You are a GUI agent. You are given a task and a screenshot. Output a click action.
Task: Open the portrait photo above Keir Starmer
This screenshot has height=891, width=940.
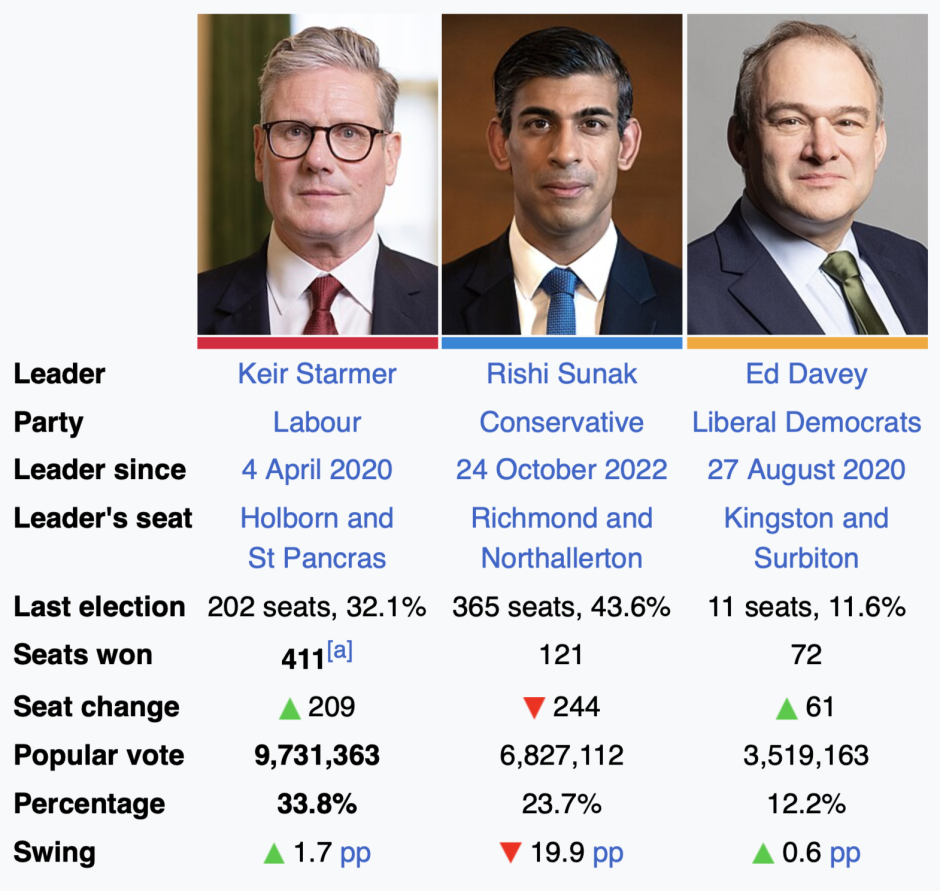317,174
